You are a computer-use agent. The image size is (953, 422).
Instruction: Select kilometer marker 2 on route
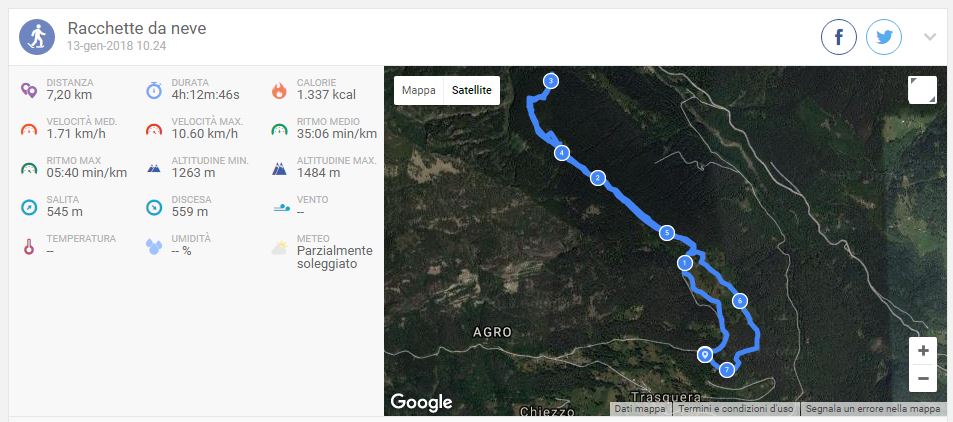597,178
